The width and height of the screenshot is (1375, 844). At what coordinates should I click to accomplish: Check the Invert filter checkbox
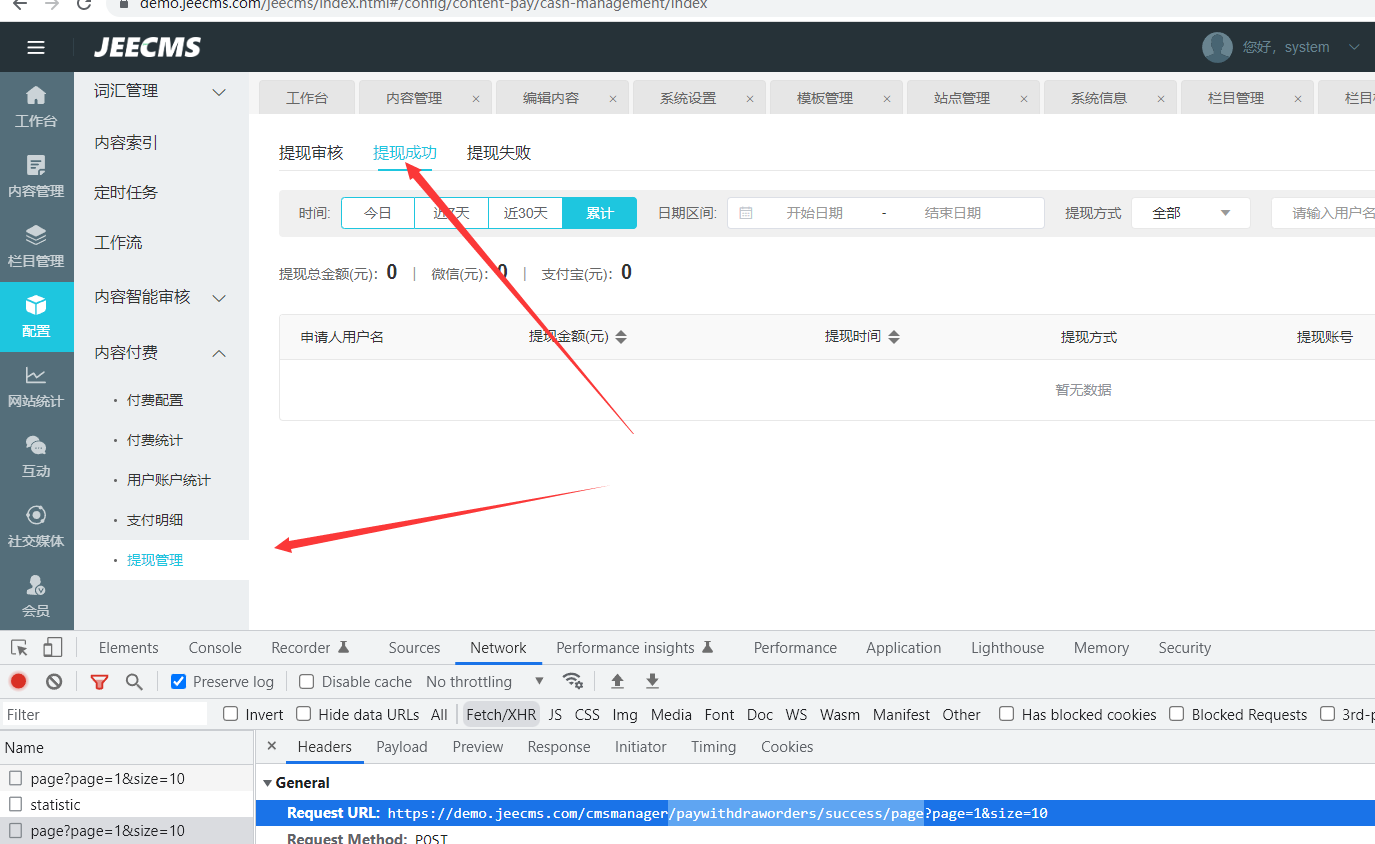coord(231,714)
